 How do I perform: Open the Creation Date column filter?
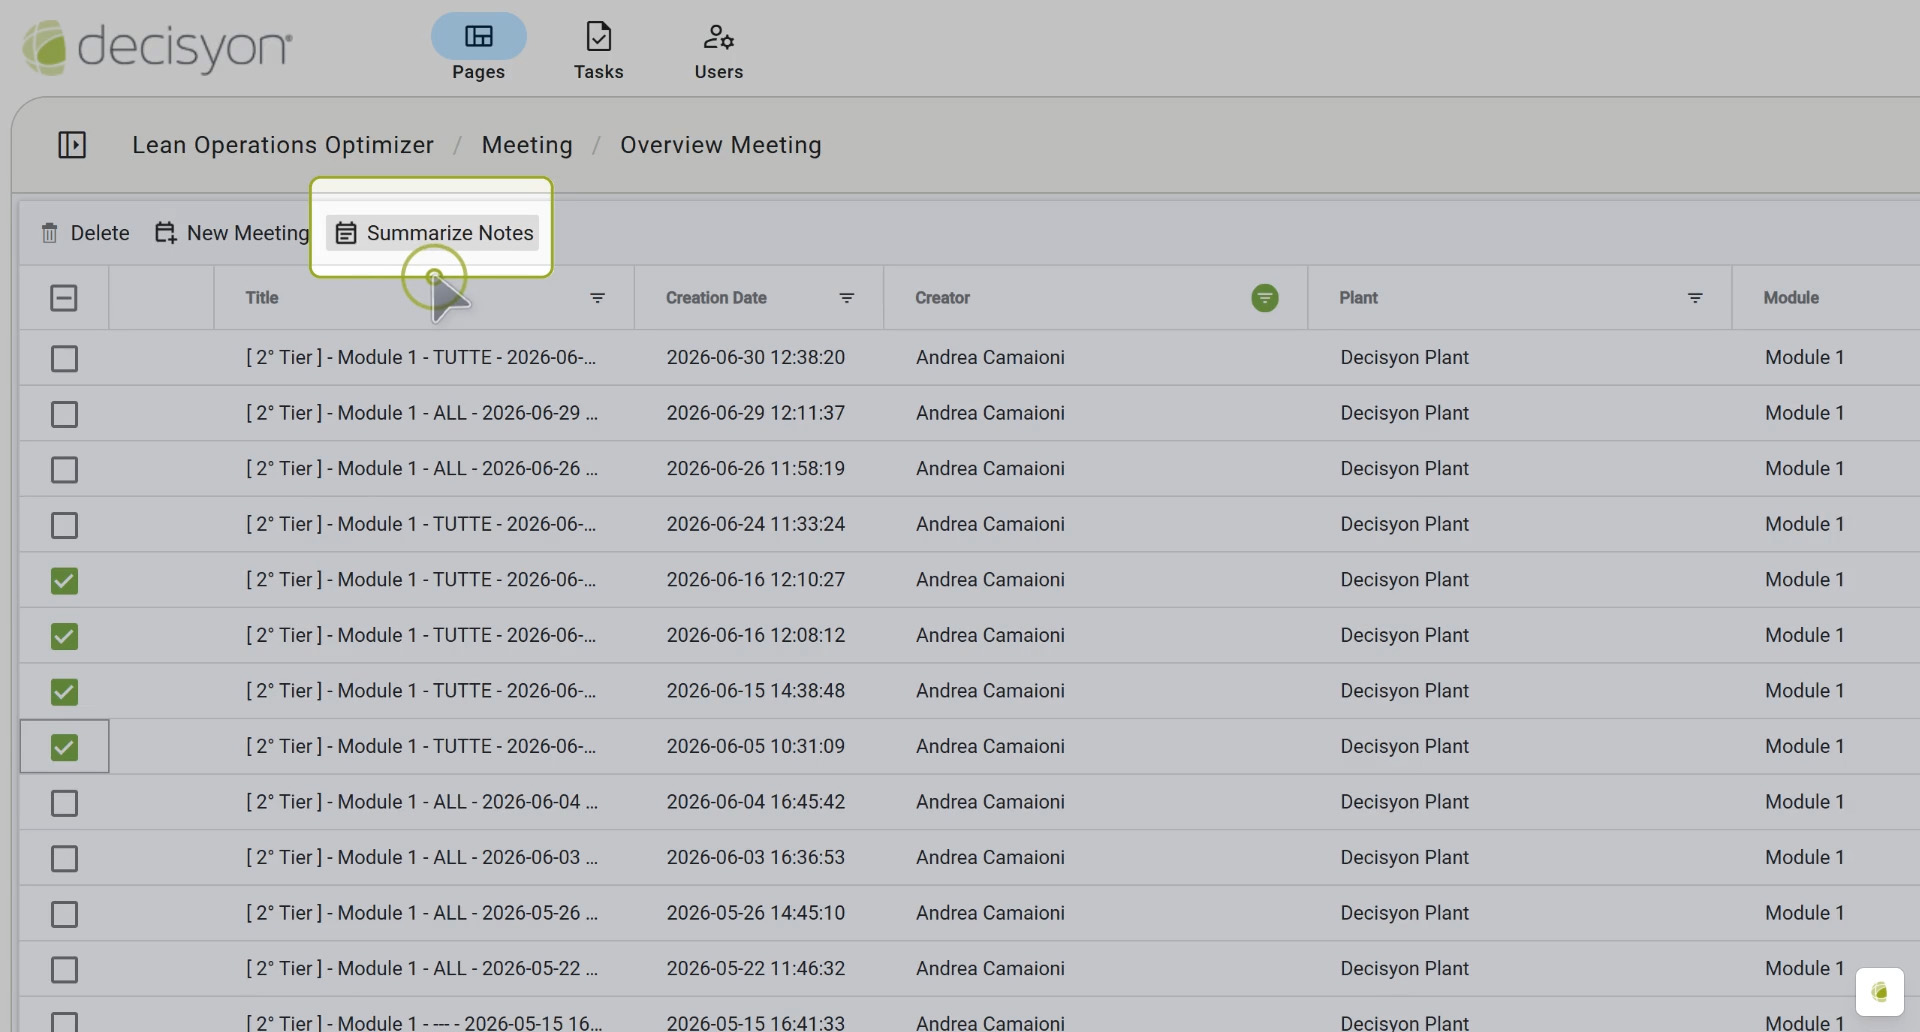846,298
